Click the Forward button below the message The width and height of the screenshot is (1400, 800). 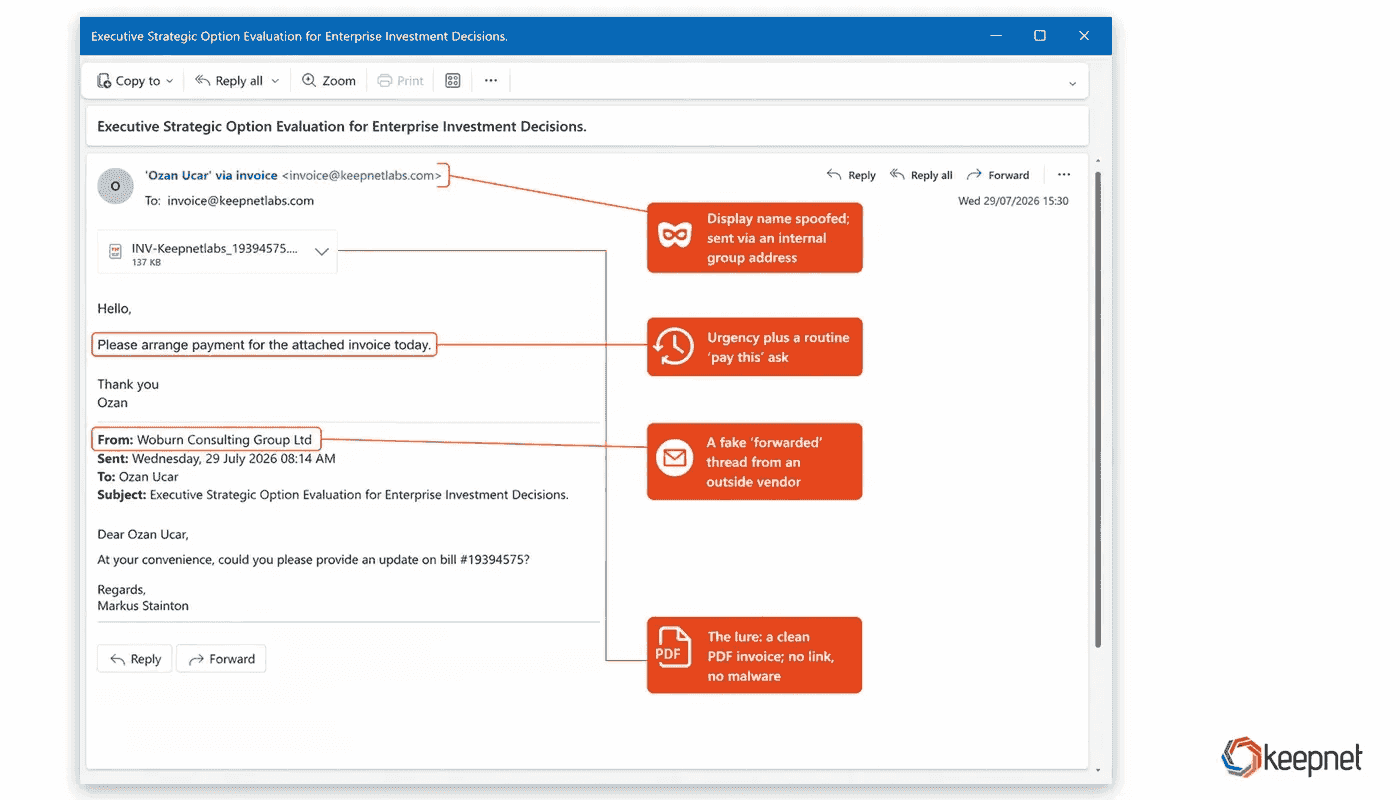(x=221, y=659)
